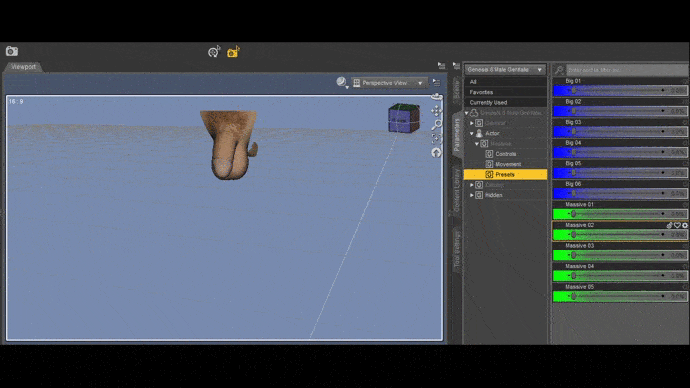Image resolution: width=690 pixels, height=388 pixels.
Task: Click the Big 01 slider handle
Action: click(573, 90)
